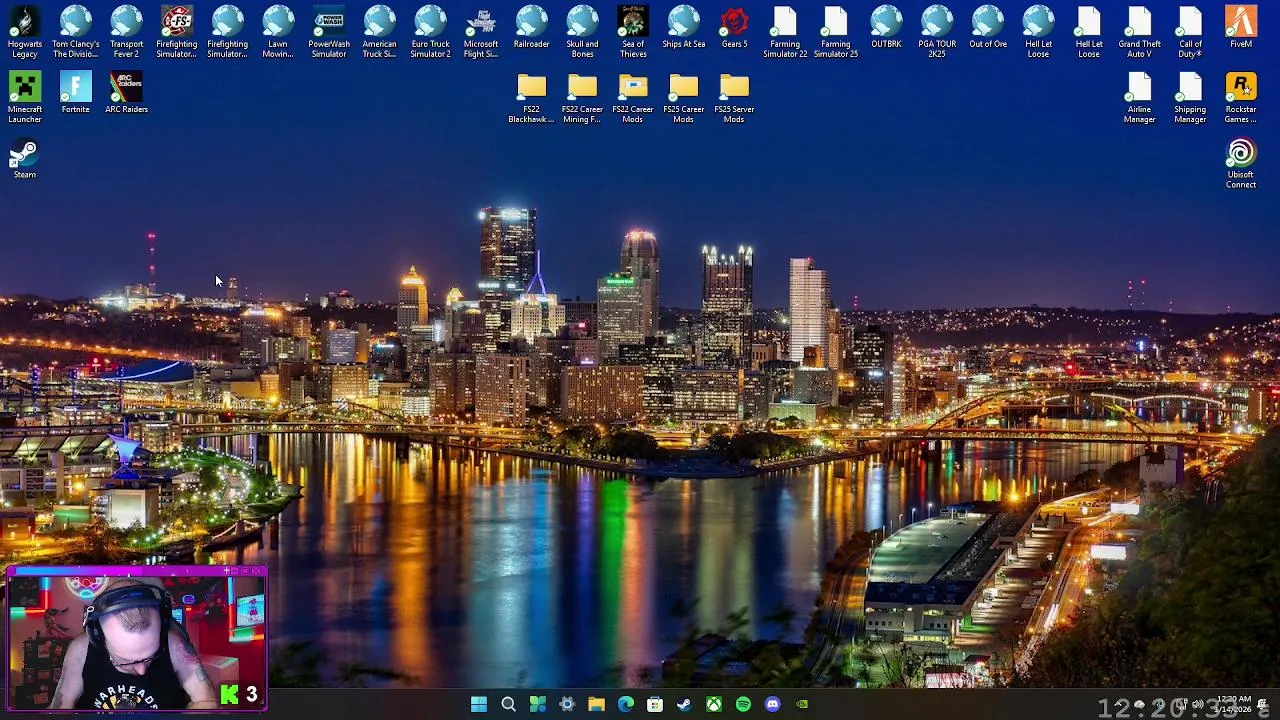Open the OUTBRK desktop shortcut
This screenshot has height=720, width=1280.
(886, 28)
